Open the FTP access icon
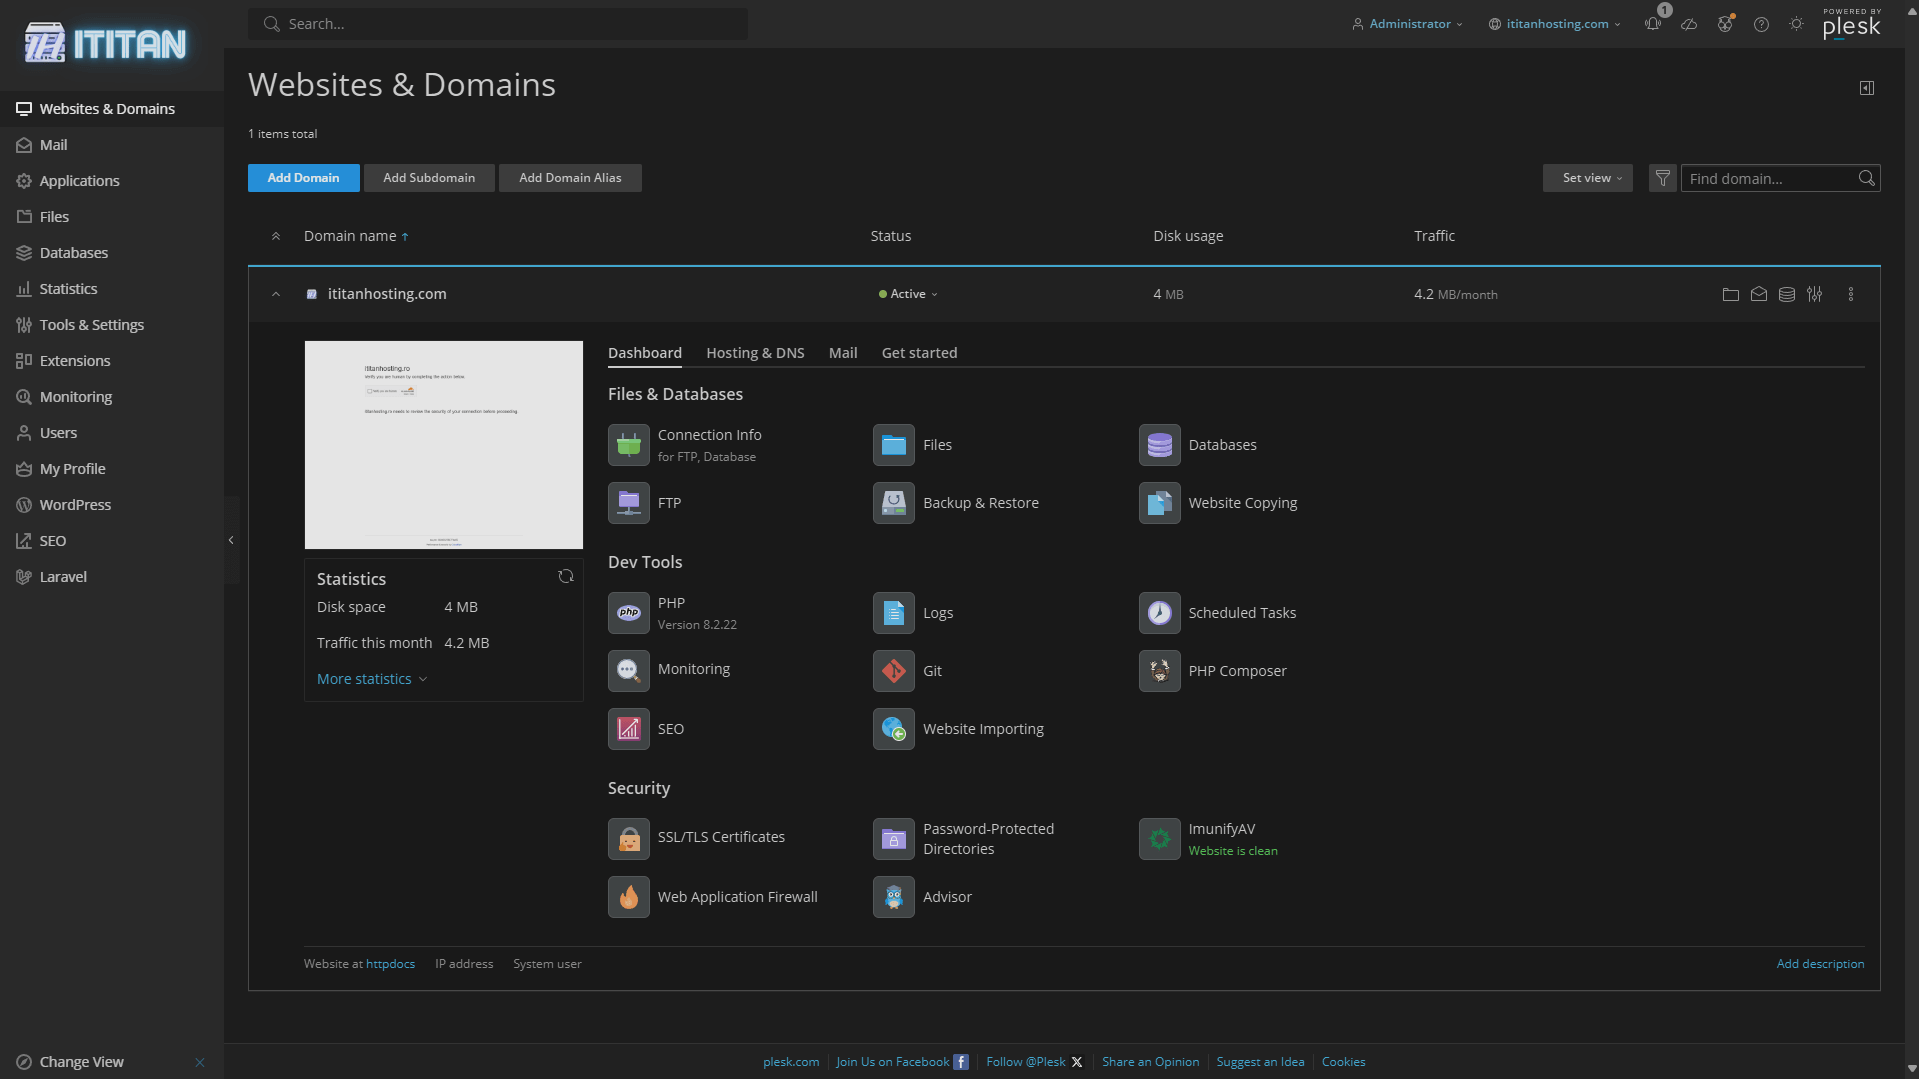Screen dimensions: 1919x1079 point(629,503)
